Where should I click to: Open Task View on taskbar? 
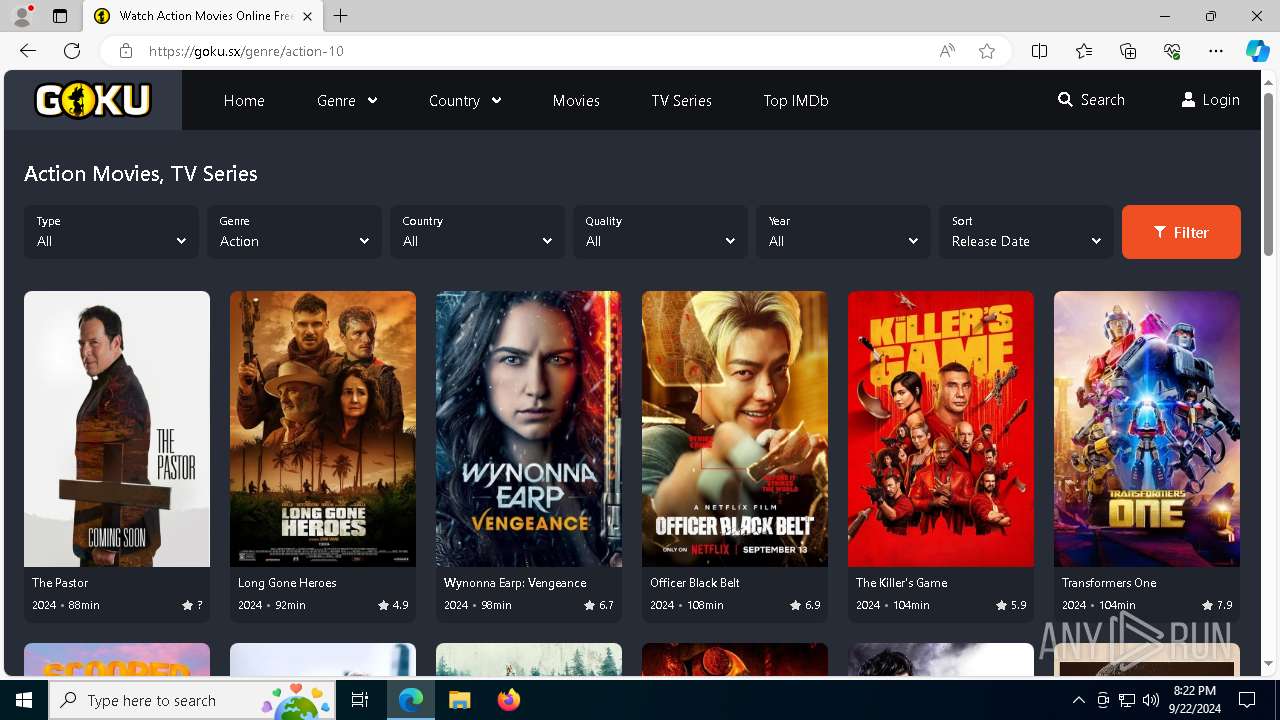360,700
